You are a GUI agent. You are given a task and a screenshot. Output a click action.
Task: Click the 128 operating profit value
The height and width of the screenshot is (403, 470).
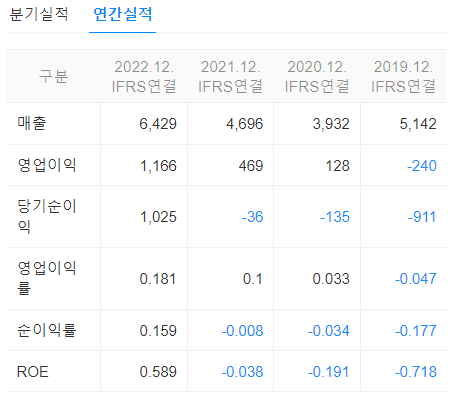[x=337, y=165]
